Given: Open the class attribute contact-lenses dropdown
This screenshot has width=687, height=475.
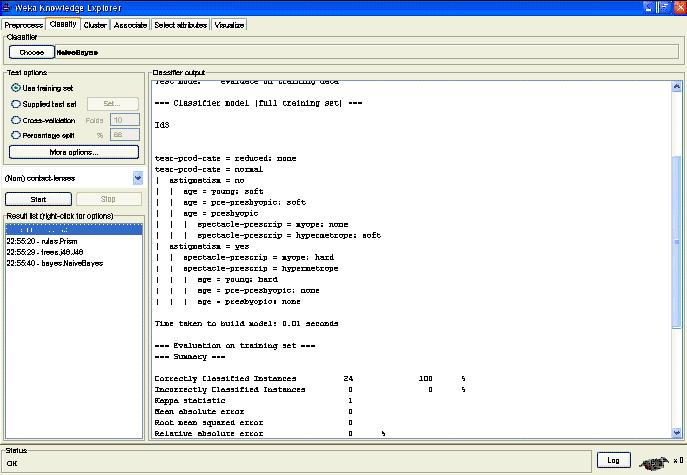Looking at the screenshot, I should click(138, 178).
